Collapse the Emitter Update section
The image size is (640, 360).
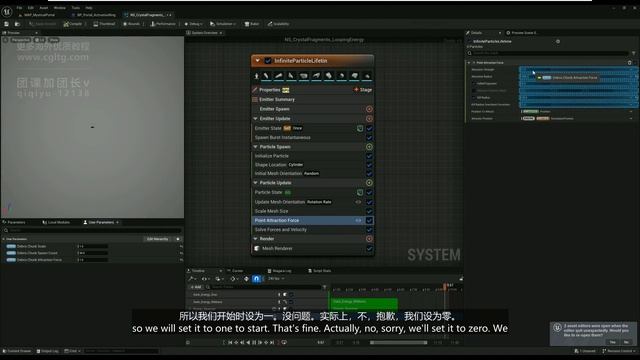(256, 119)
